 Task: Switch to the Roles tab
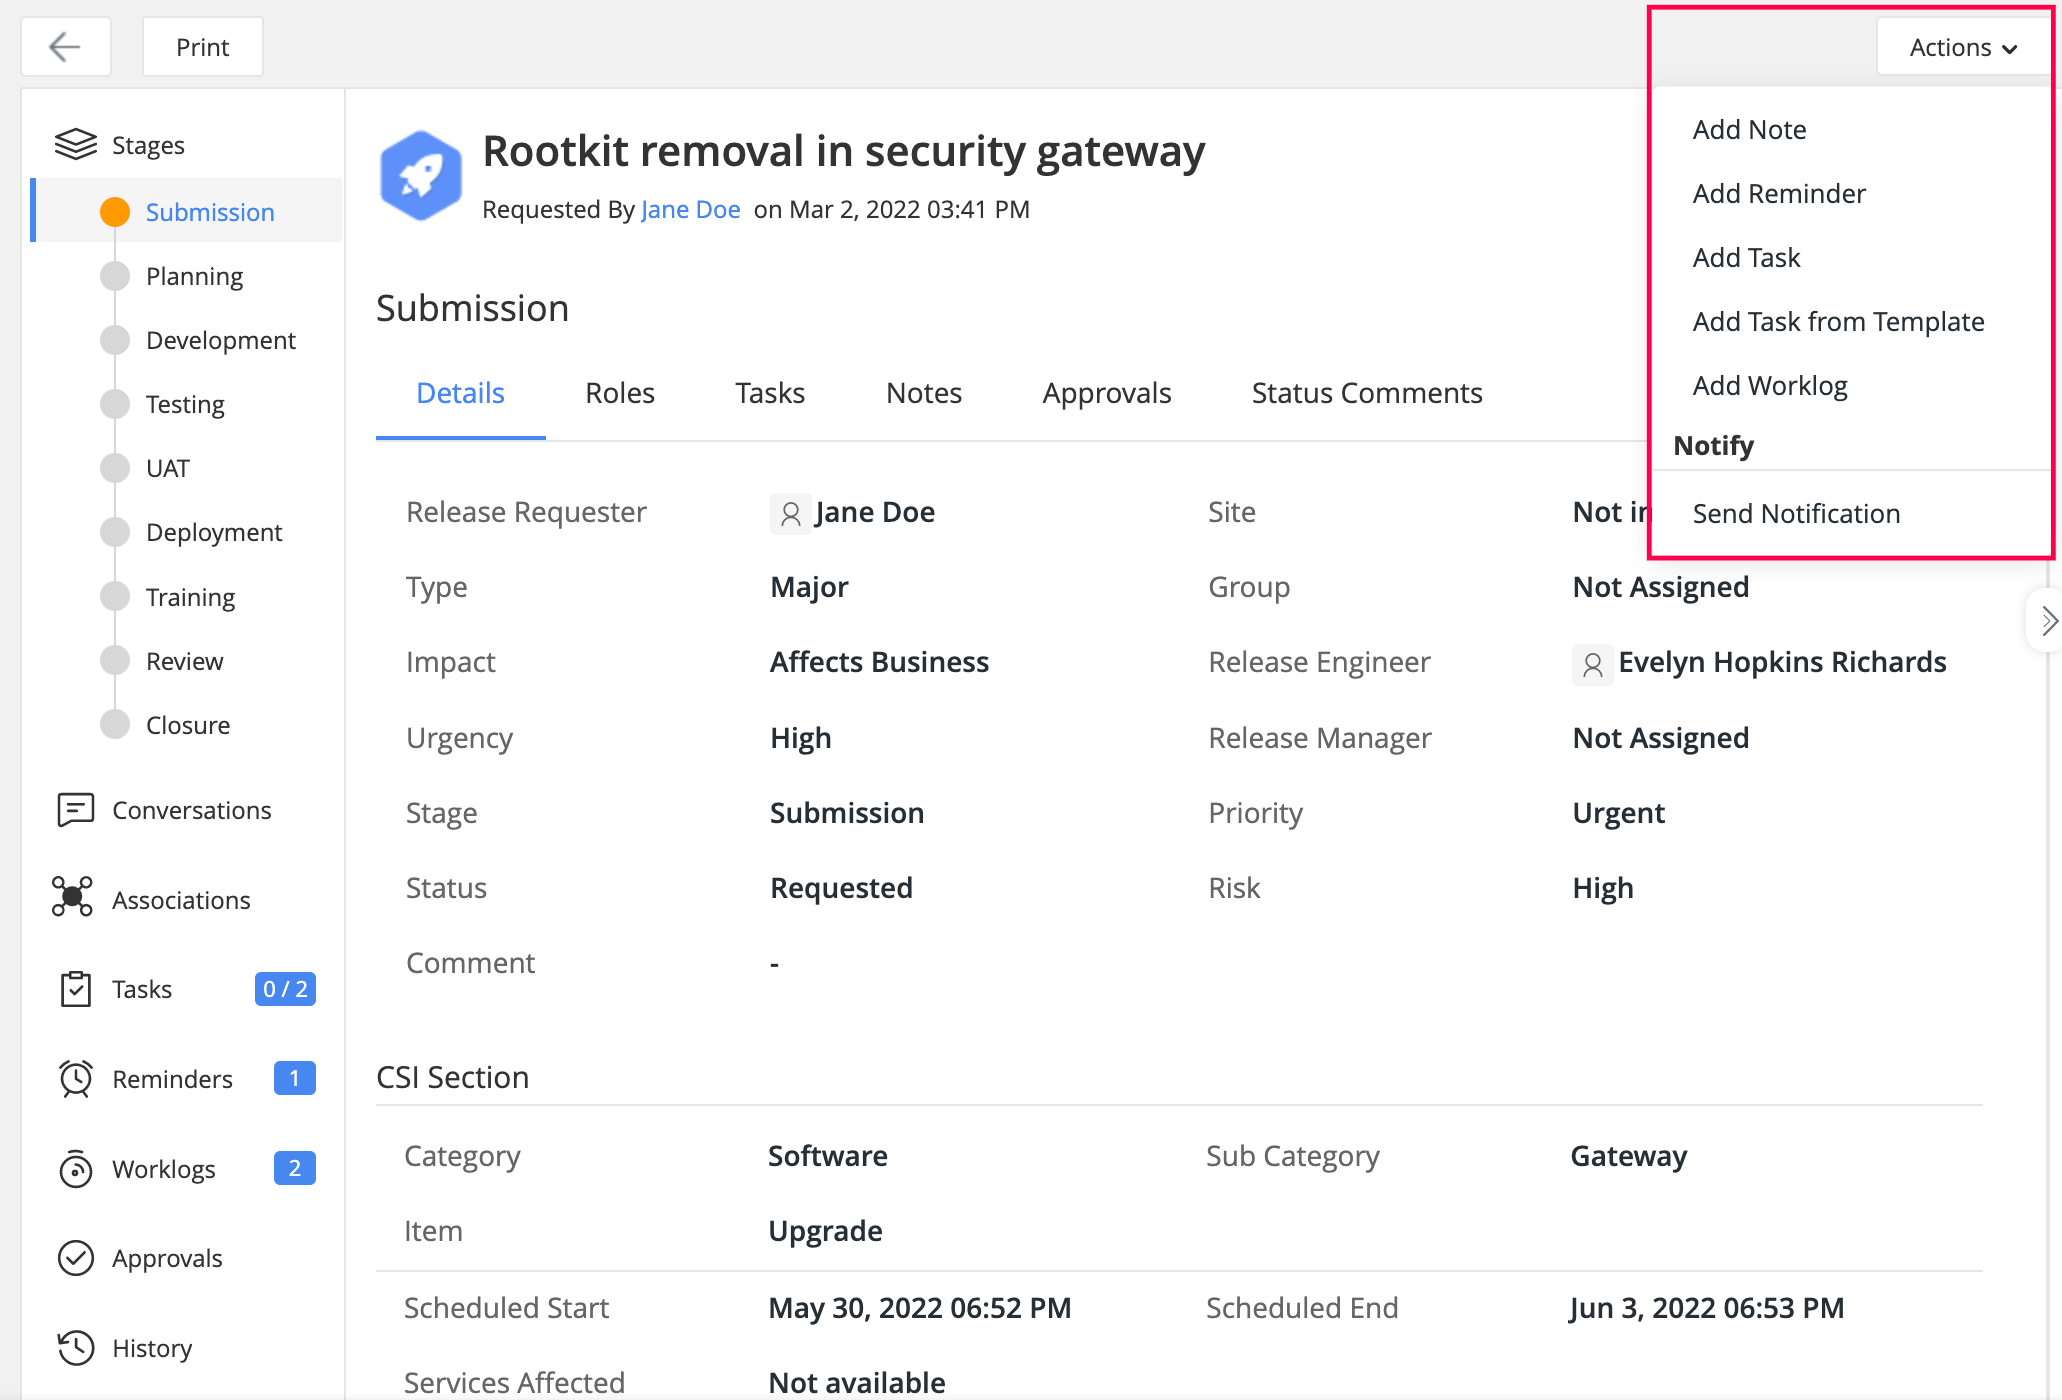coord(619,393)
